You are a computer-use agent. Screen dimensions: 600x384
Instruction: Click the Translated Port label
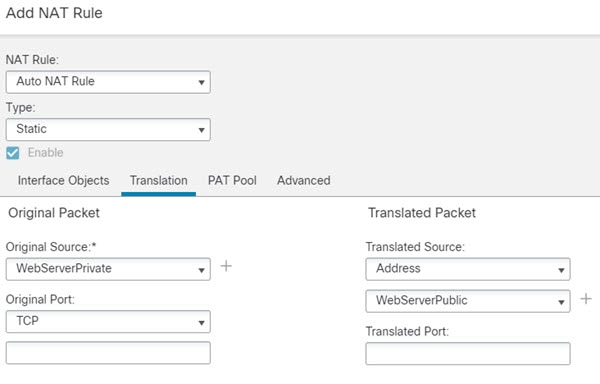[407, 331]
